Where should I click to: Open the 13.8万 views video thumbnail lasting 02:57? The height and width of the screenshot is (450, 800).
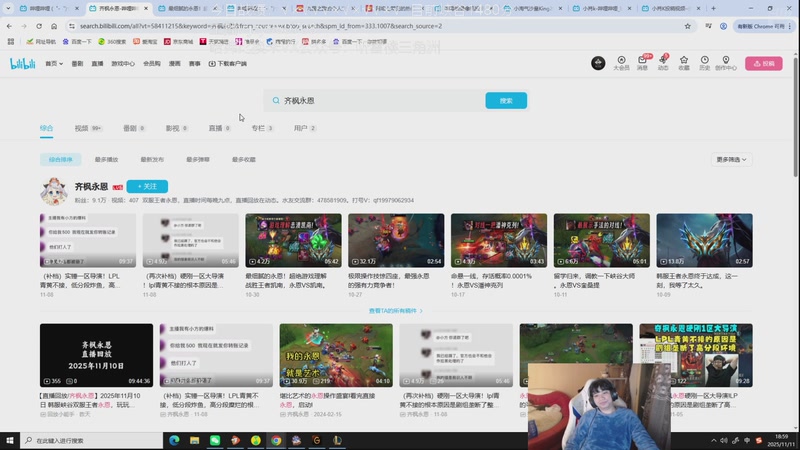(704, 240)
